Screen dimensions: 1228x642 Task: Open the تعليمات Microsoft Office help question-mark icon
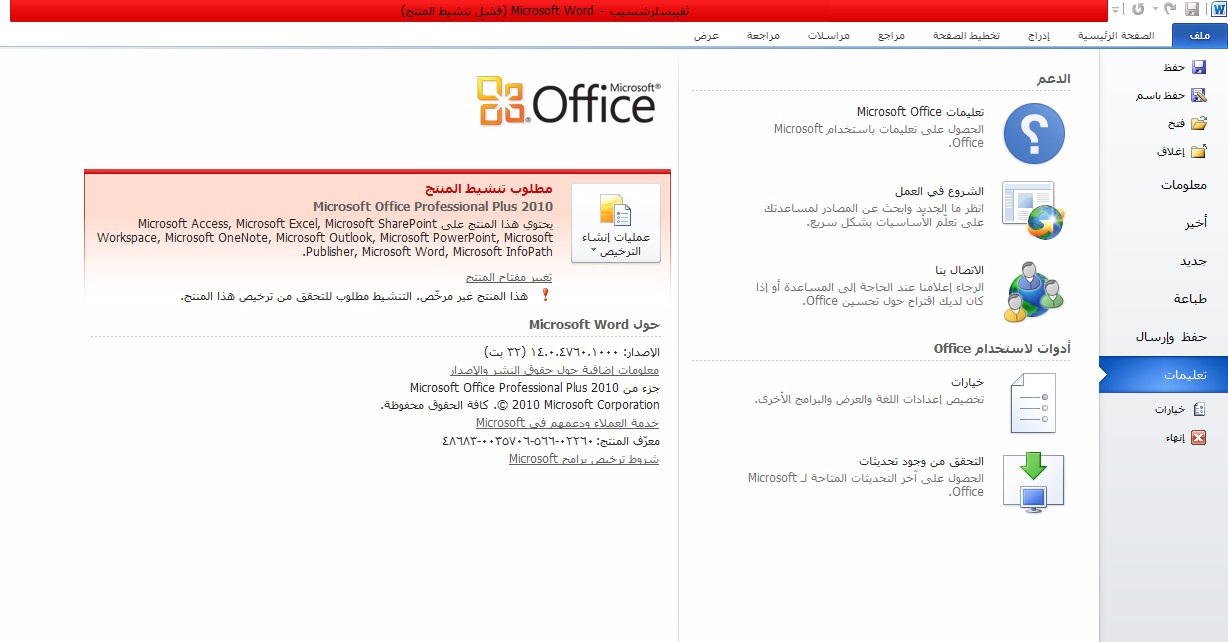pyautogui.click(x=1034, y=134)
